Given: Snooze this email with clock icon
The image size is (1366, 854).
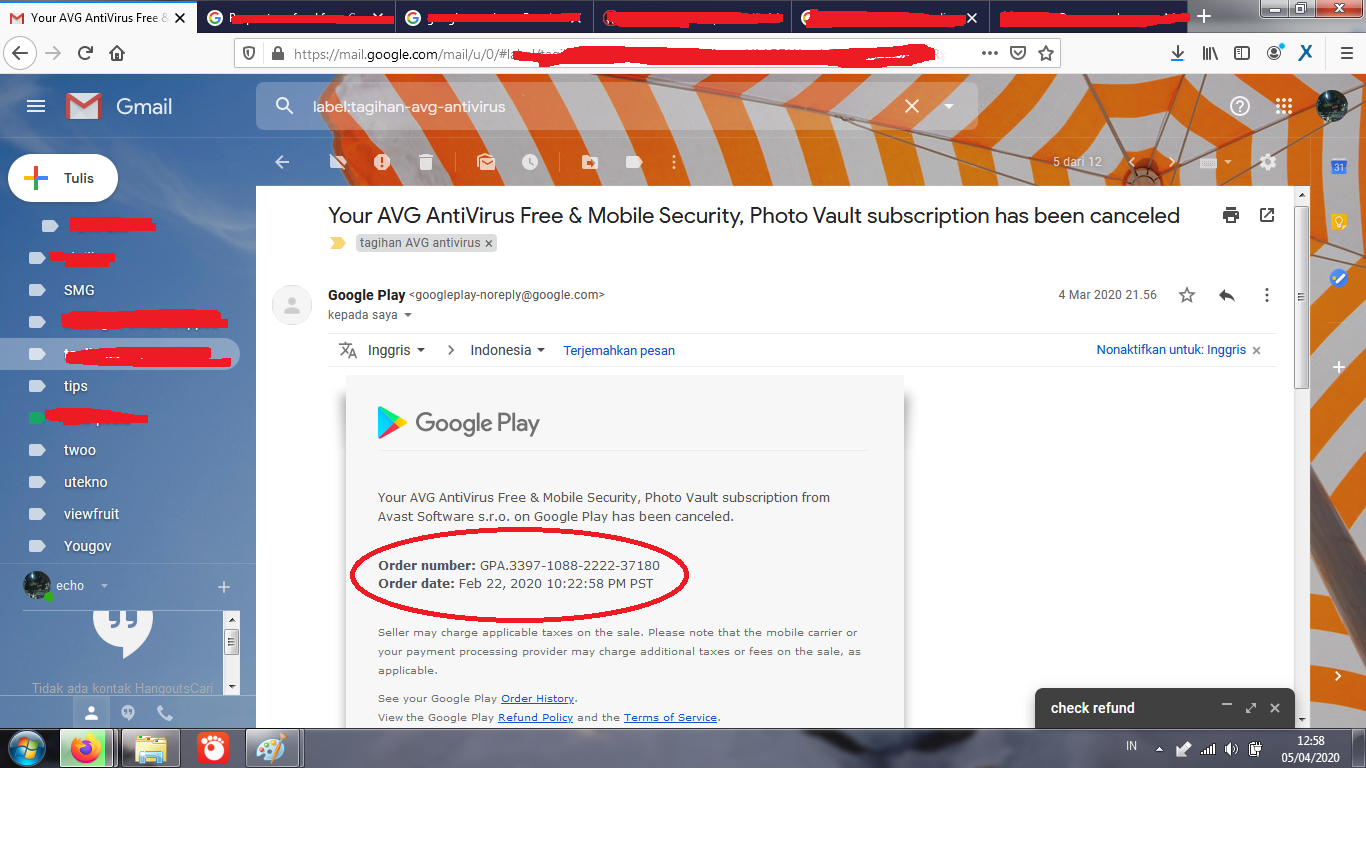Looking at the screenshot, I should pyautogui.click(x=530, y=162).
